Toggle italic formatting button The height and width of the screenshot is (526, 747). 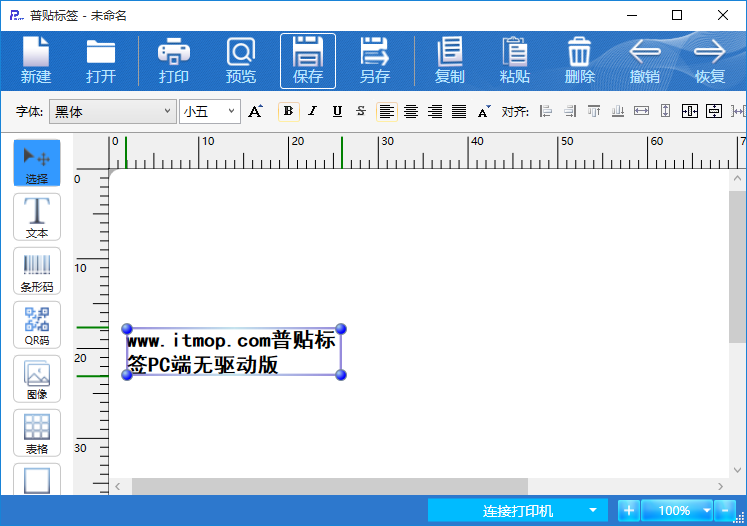click(312, 111)
